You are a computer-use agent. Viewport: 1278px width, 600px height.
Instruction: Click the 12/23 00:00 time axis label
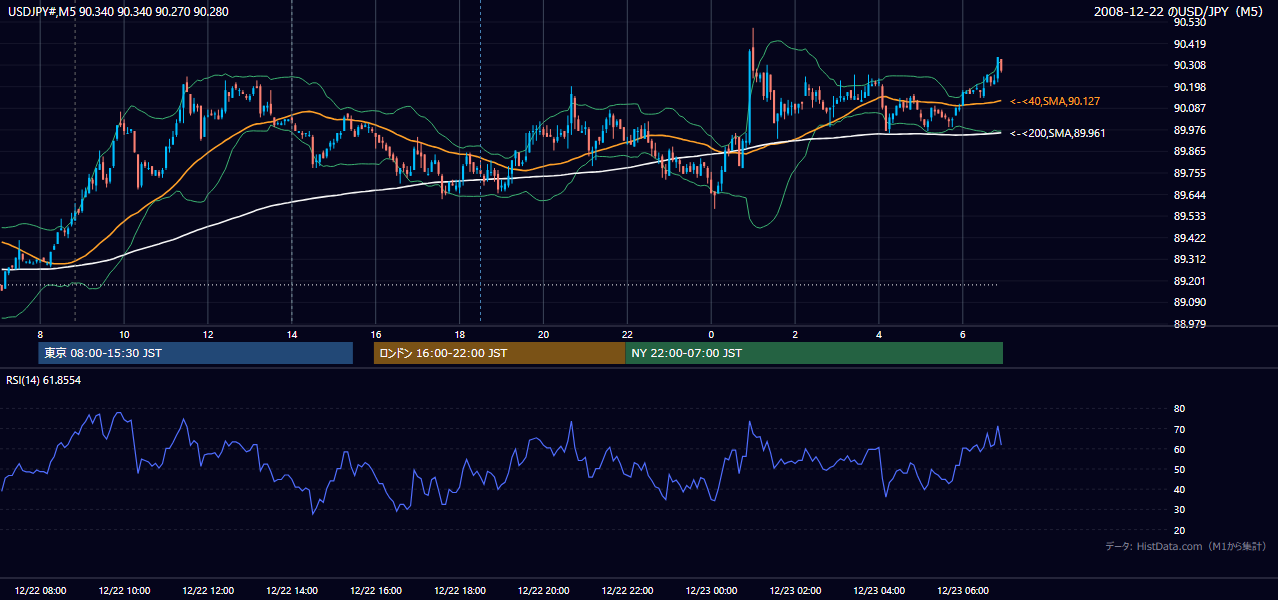click(712, 591)
